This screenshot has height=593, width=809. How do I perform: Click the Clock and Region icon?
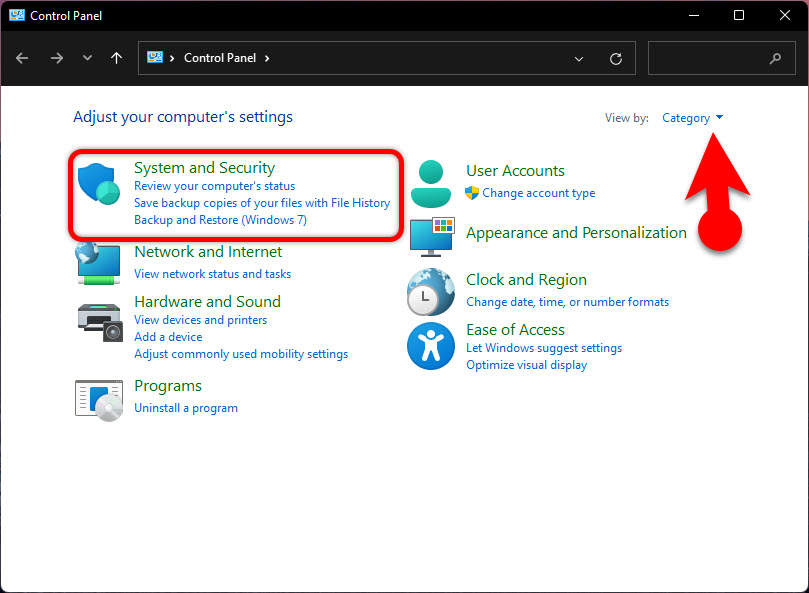(431, 292)
